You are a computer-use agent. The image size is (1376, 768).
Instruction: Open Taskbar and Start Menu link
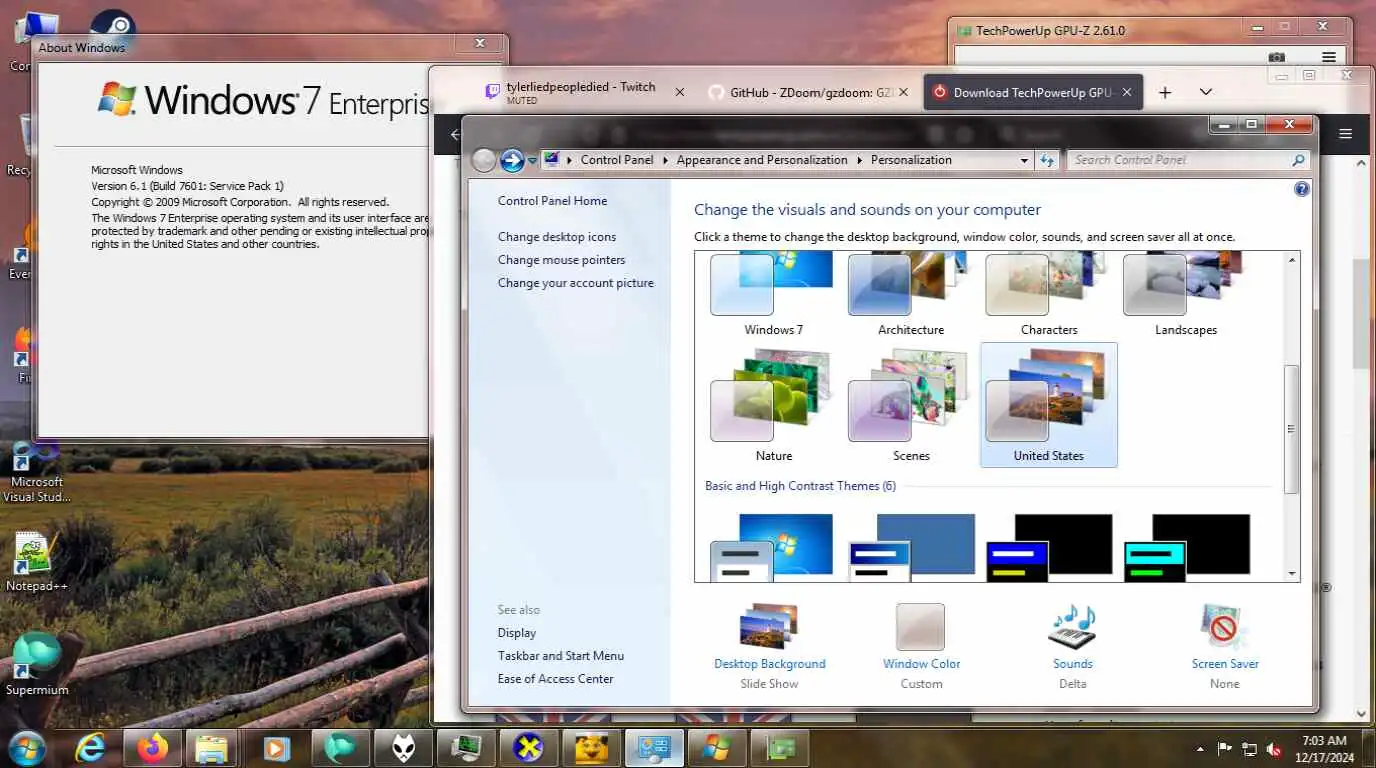[561, 656]
